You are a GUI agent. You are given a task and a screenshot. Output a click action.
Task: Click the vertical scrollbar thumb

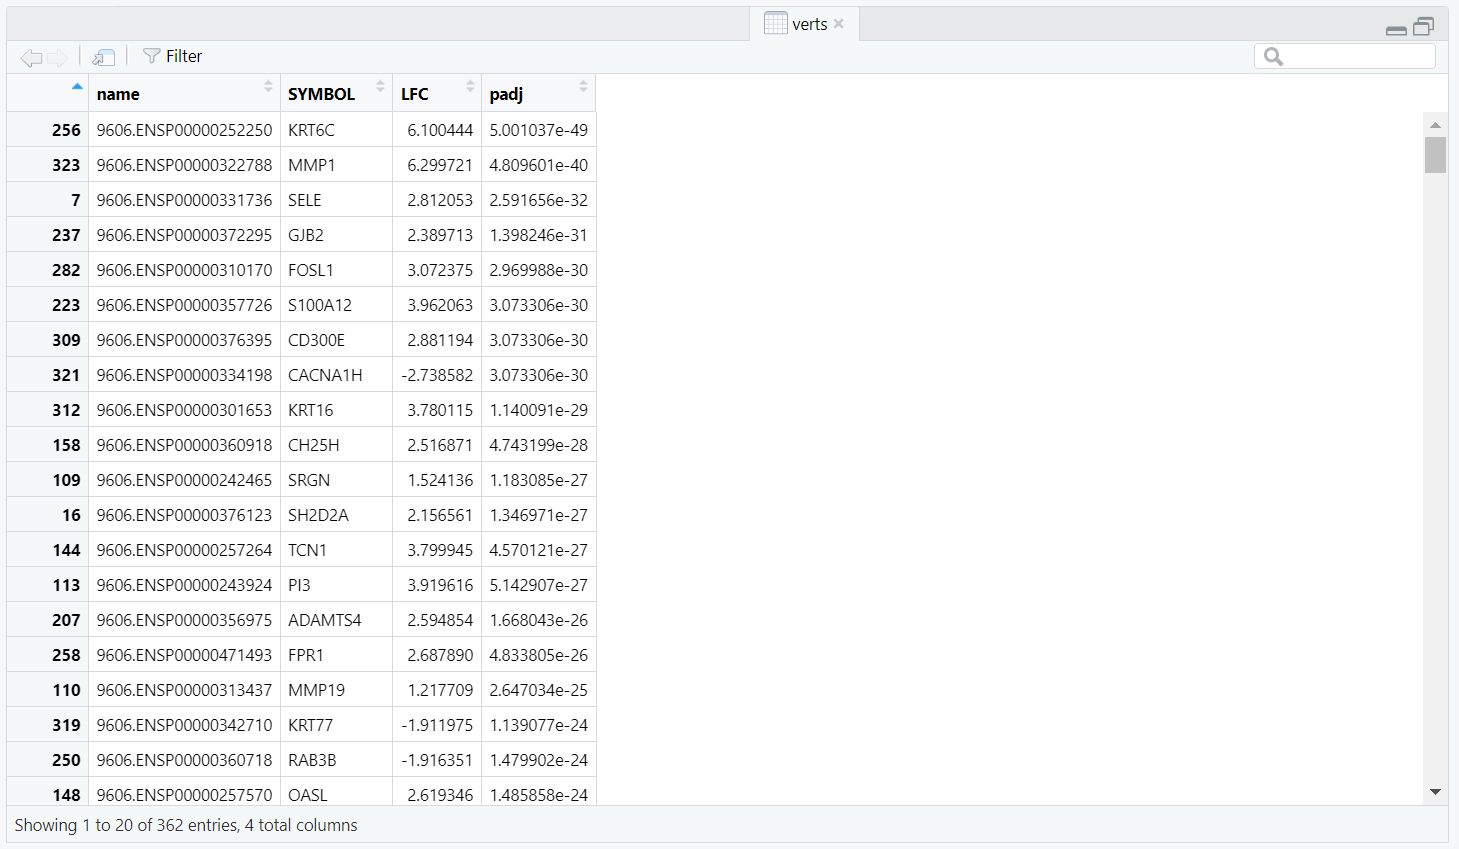(x=1435, y=155)
